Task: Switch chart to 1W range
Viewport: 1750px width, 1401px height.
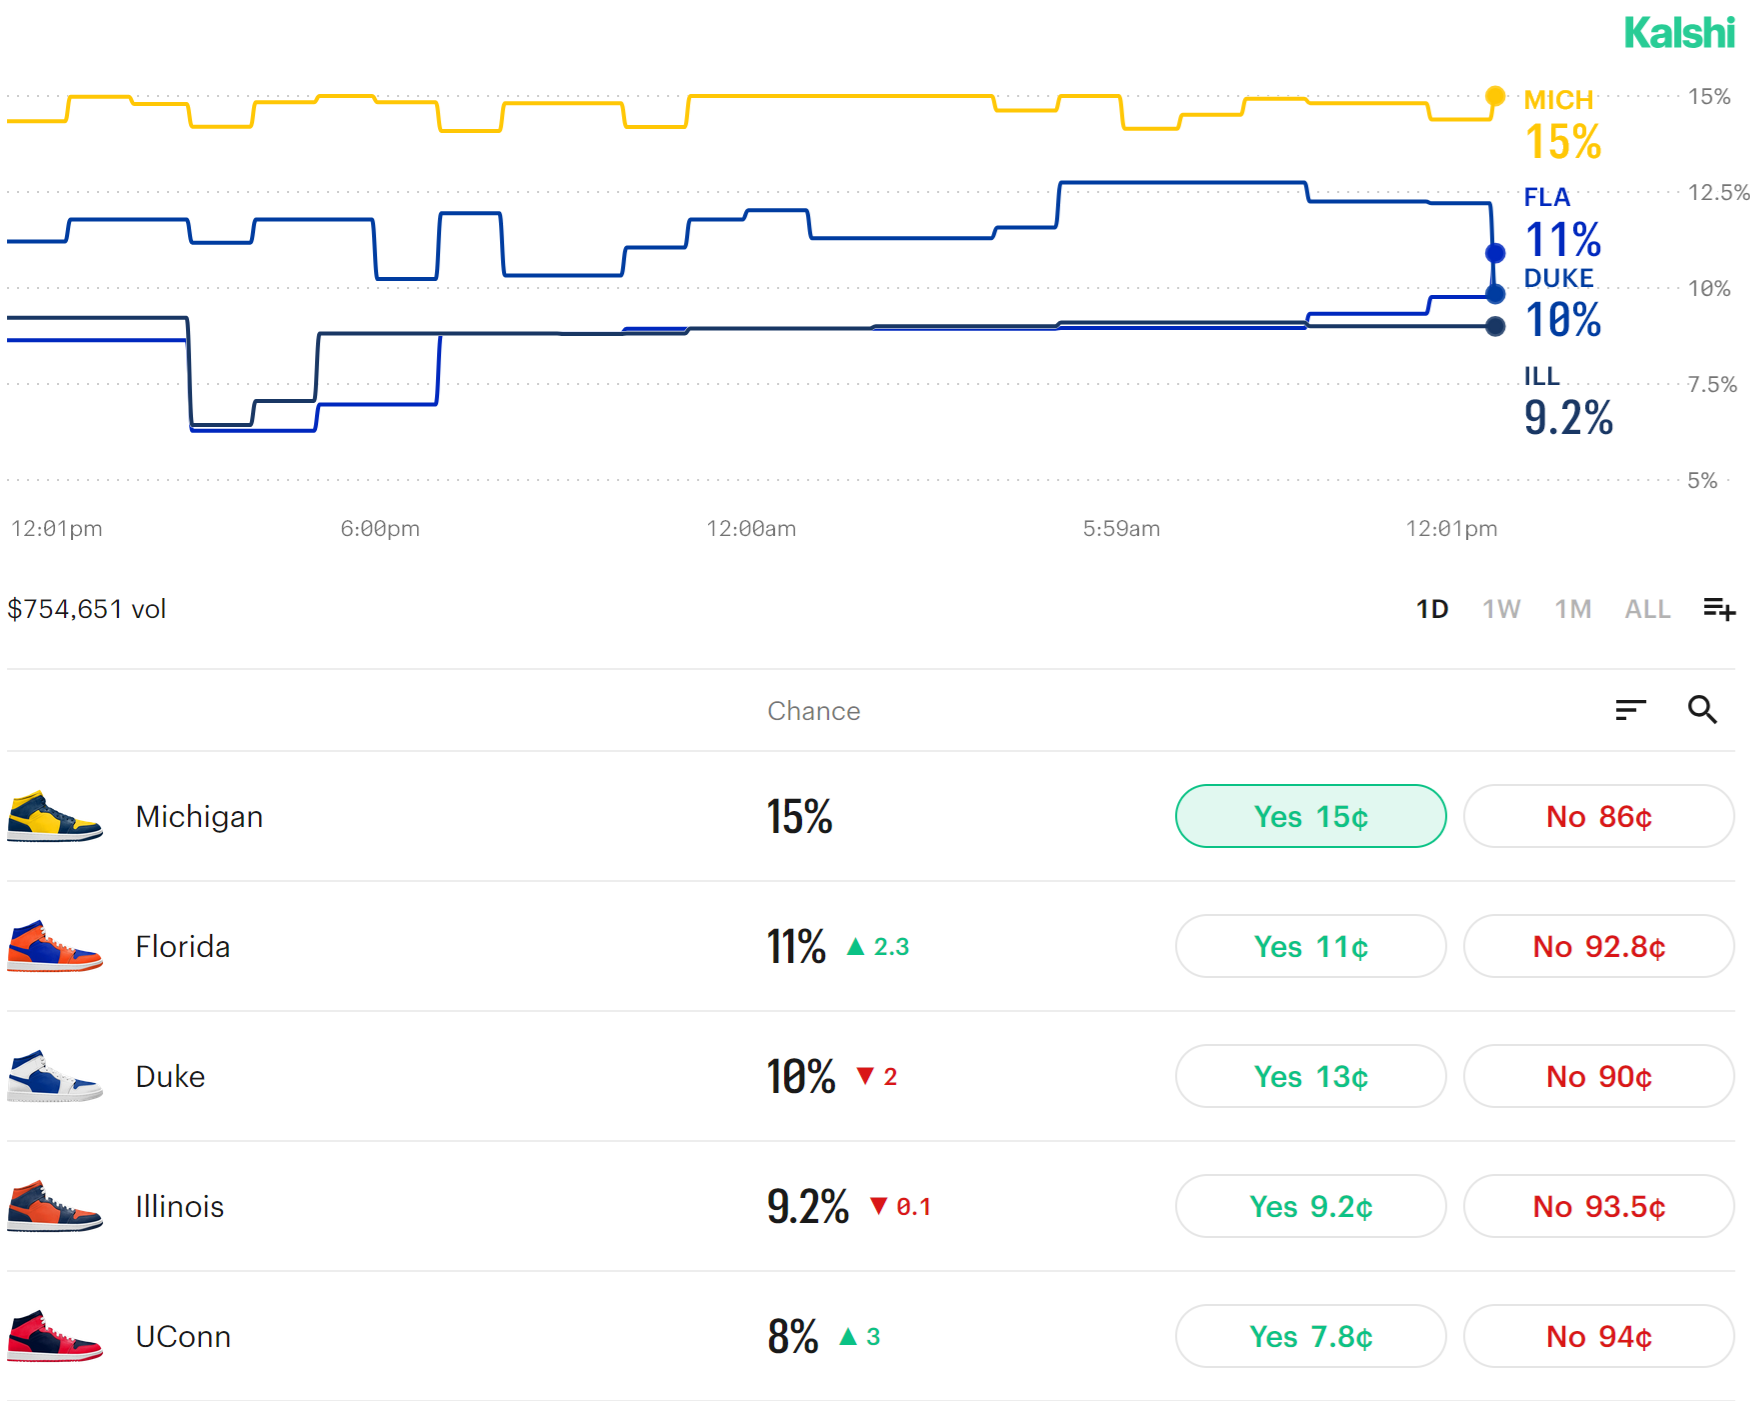Action: pos(1501,609)
